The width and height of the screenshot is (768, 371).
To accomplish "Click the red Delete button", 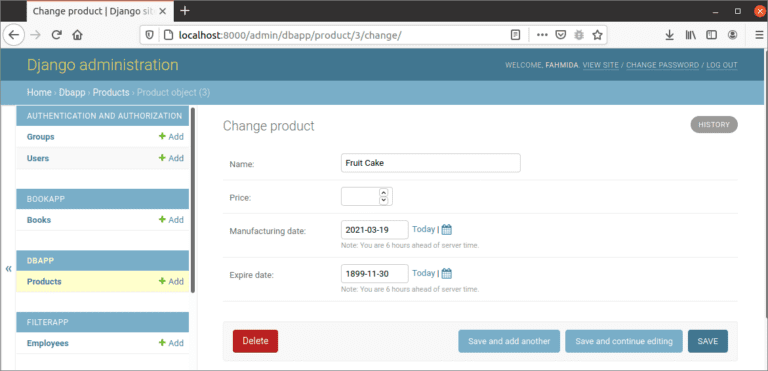I will tap(255, 341).
